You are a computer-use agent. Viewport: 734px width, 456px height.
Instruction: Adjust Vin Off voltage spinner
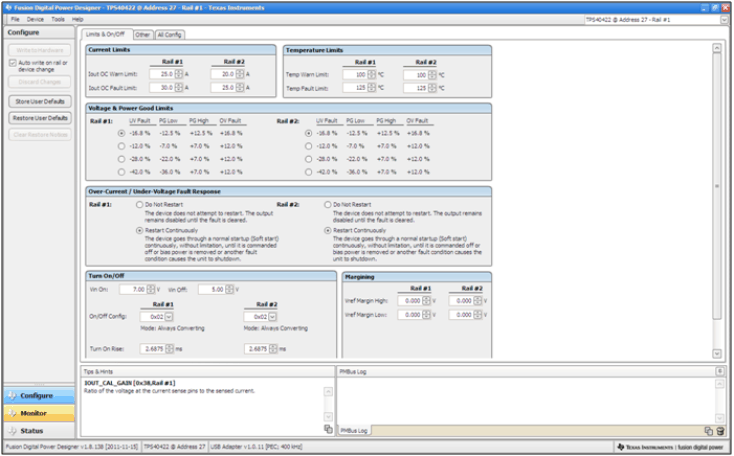[x=229, y=289]
